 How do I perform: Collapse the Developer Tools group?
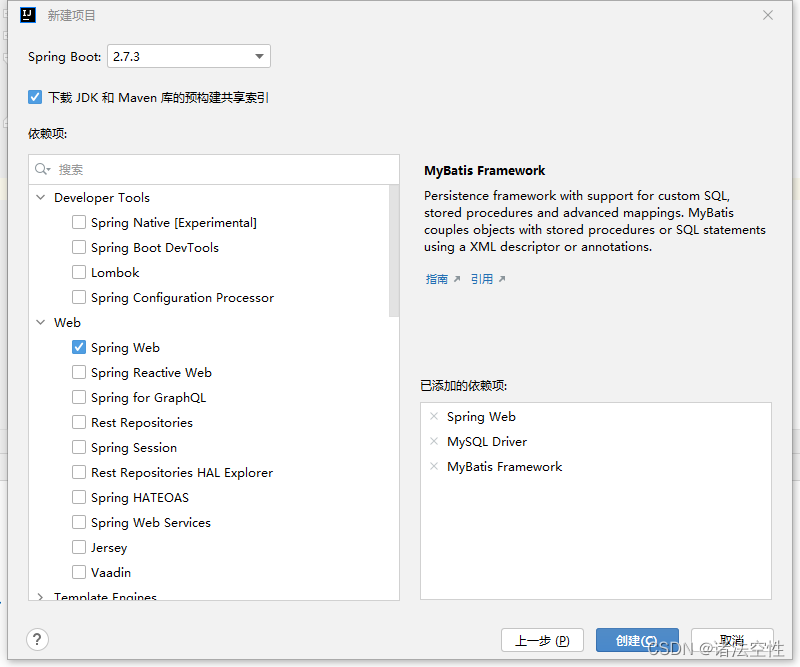(x=41, y=197)
